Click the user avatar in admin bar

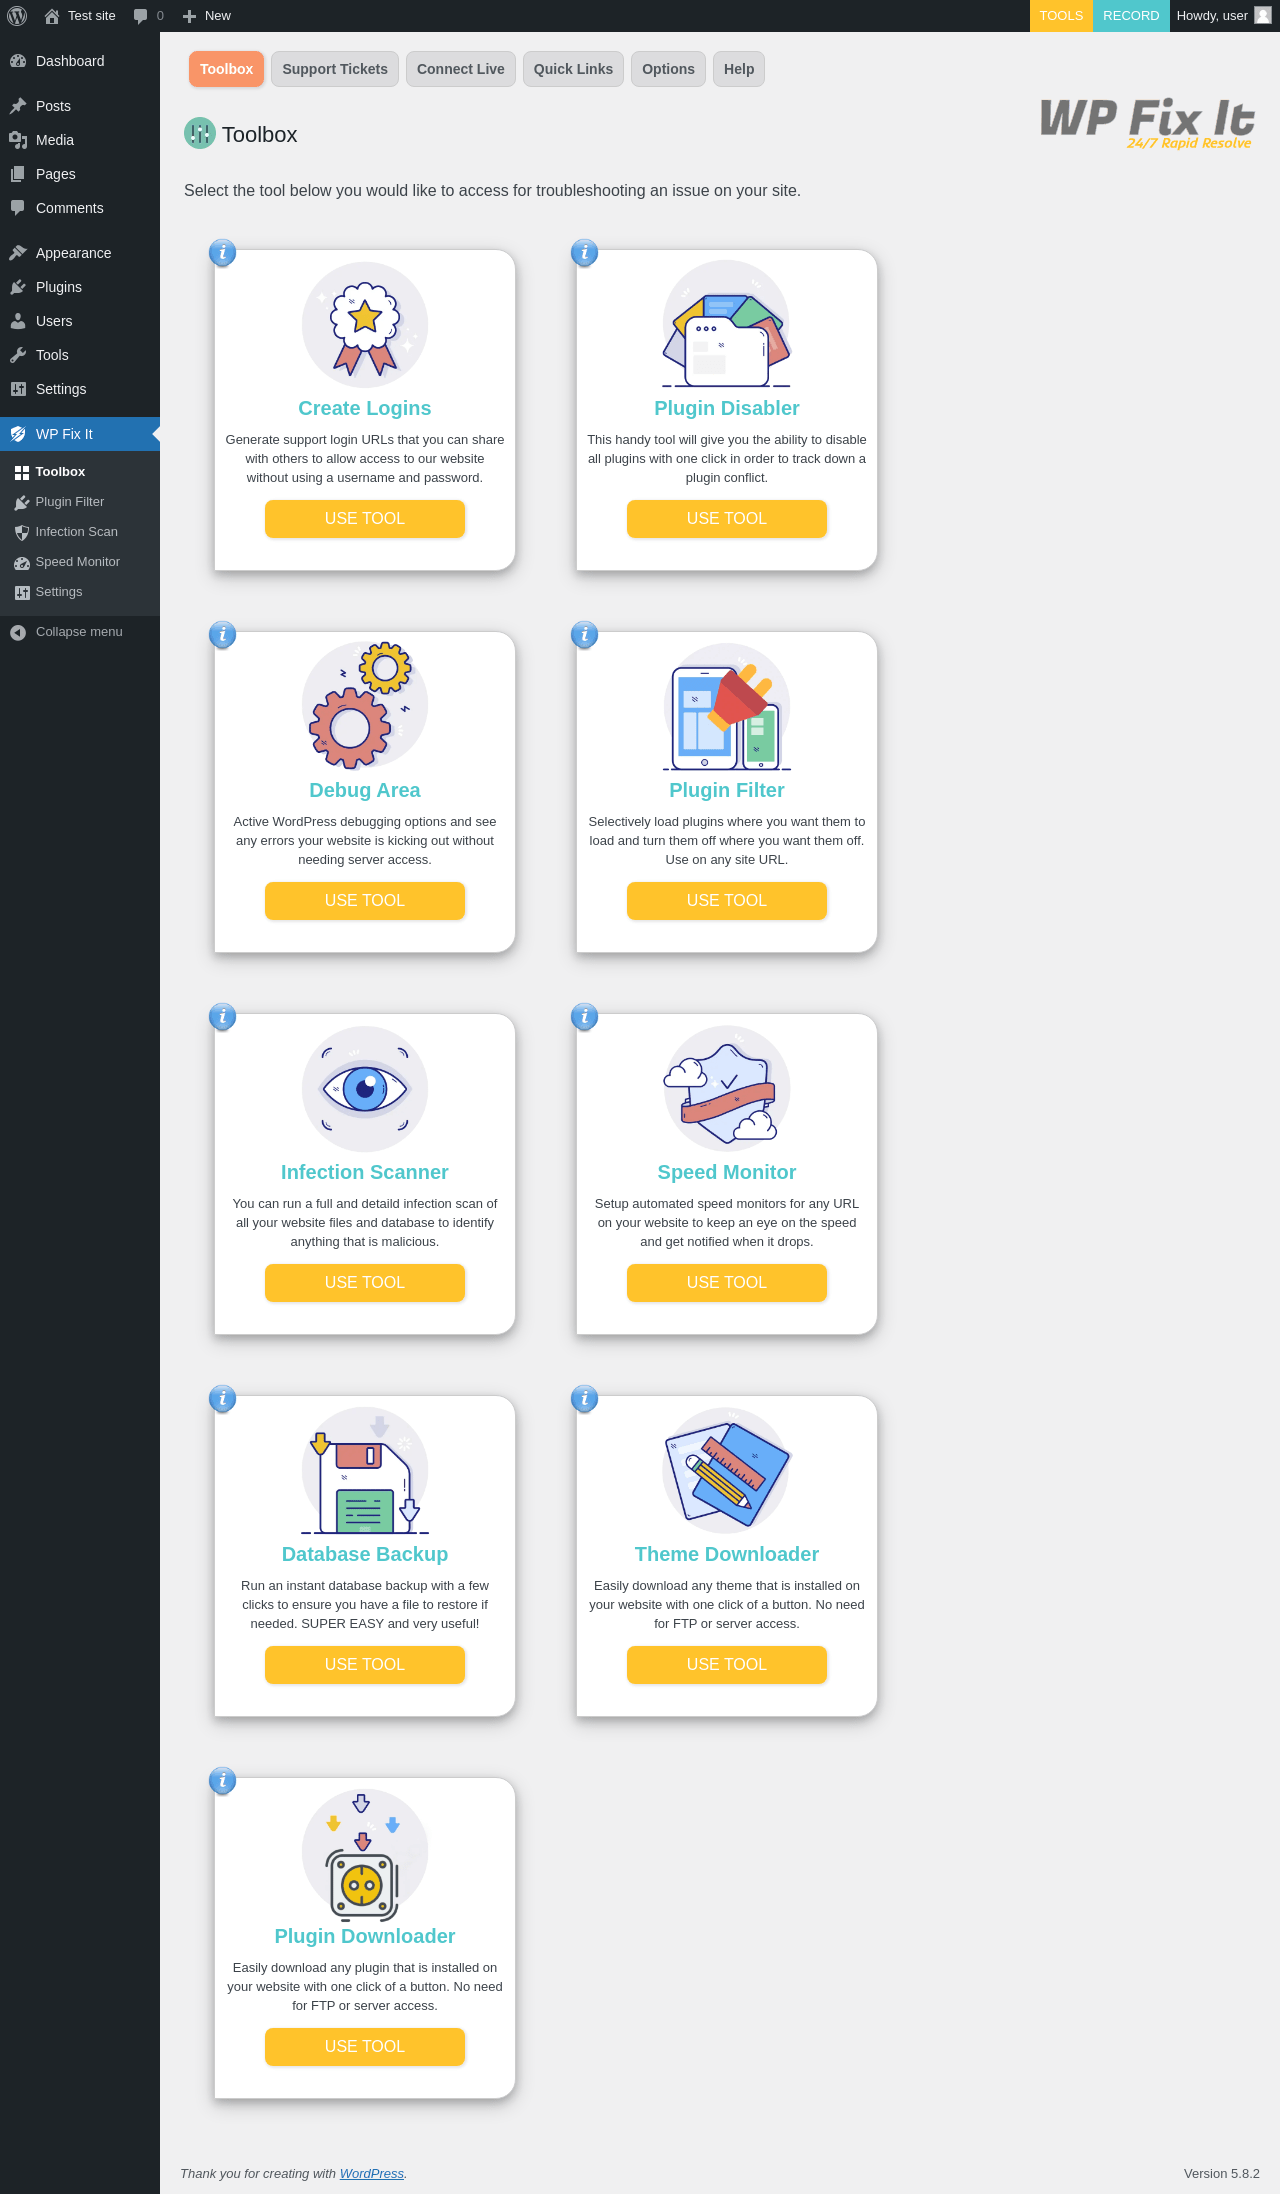[1262, 16]
